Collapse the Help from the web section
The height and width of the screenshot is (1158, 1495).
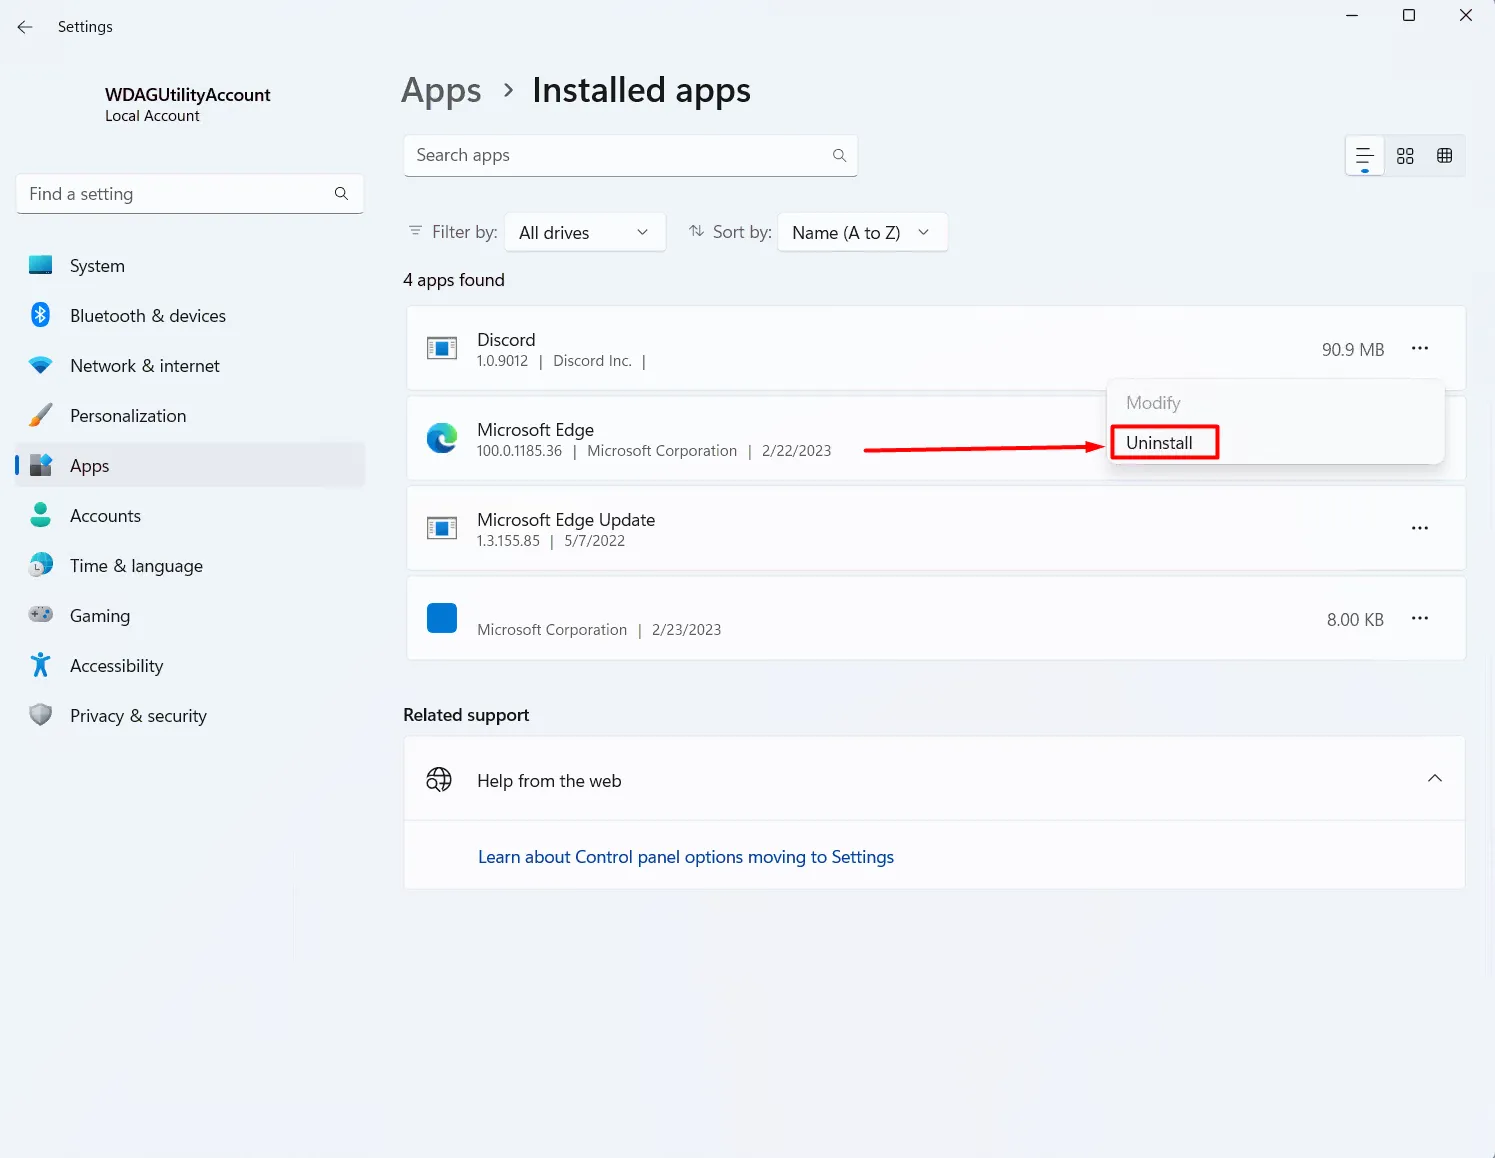(1434, 779)
